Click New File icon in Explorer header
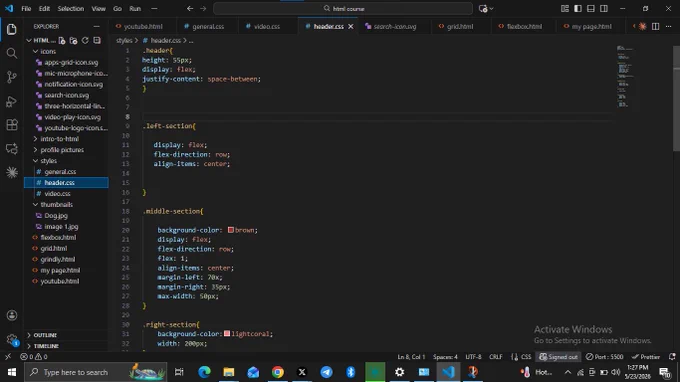Screen dimensions: 680x382 (x=62, y=40)
